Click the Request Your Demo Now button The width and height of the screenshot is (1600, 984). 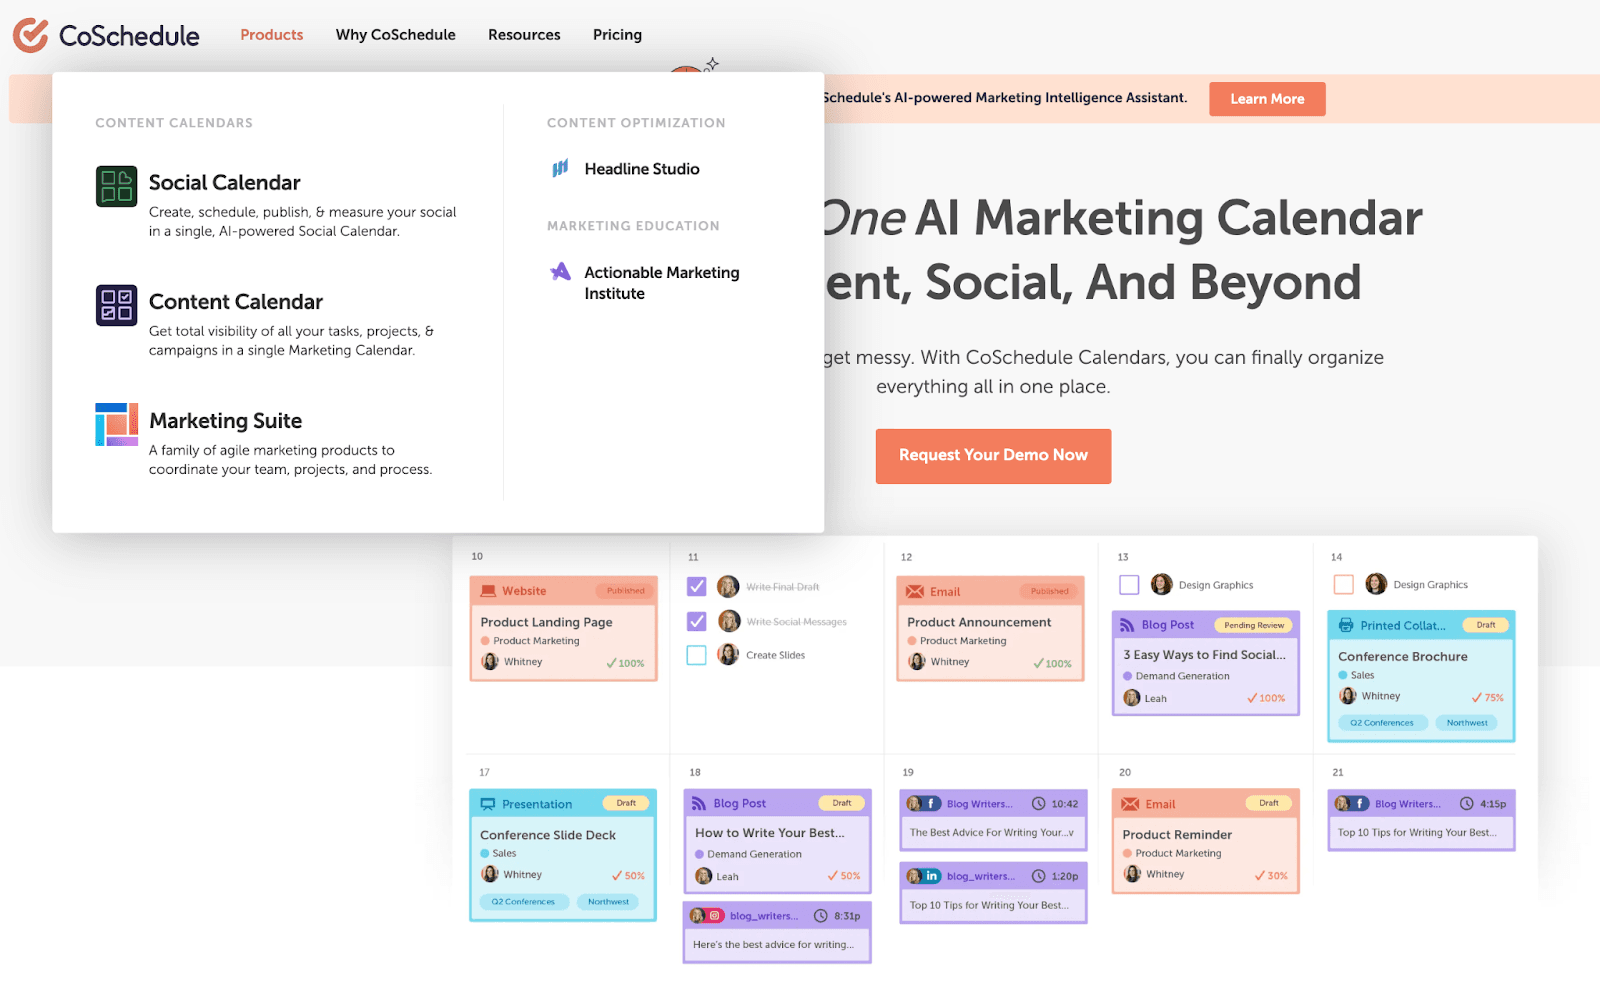coord(993,456)
